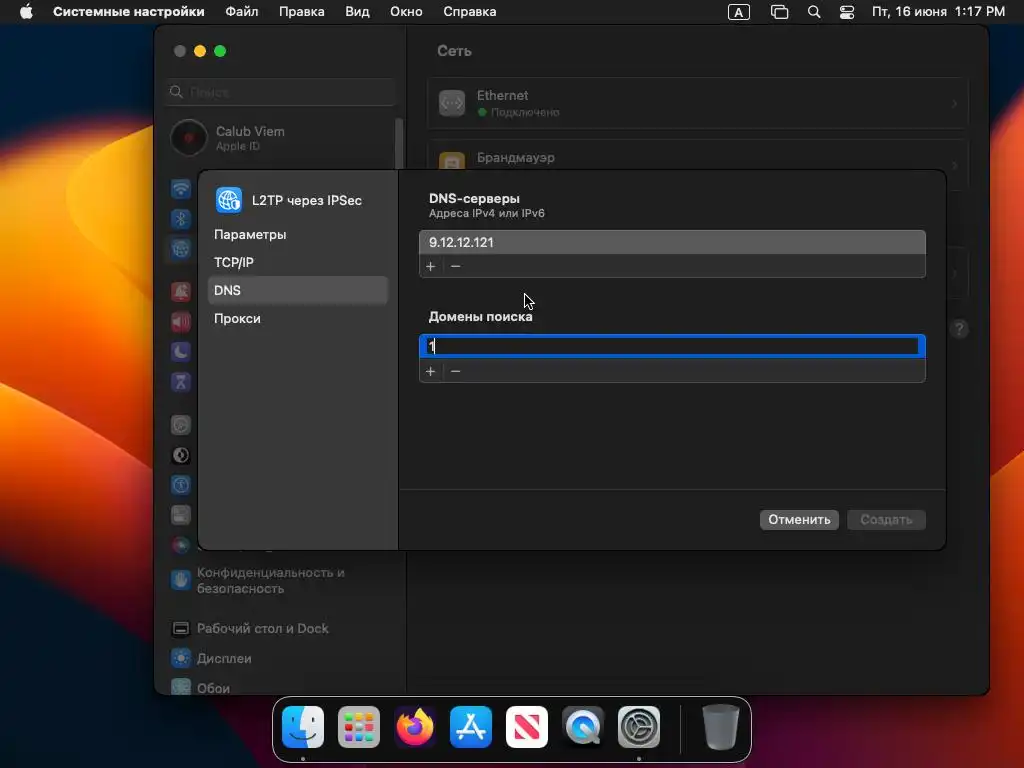Open the Notifications bell sidebar icon

click(x=181, y=291)
